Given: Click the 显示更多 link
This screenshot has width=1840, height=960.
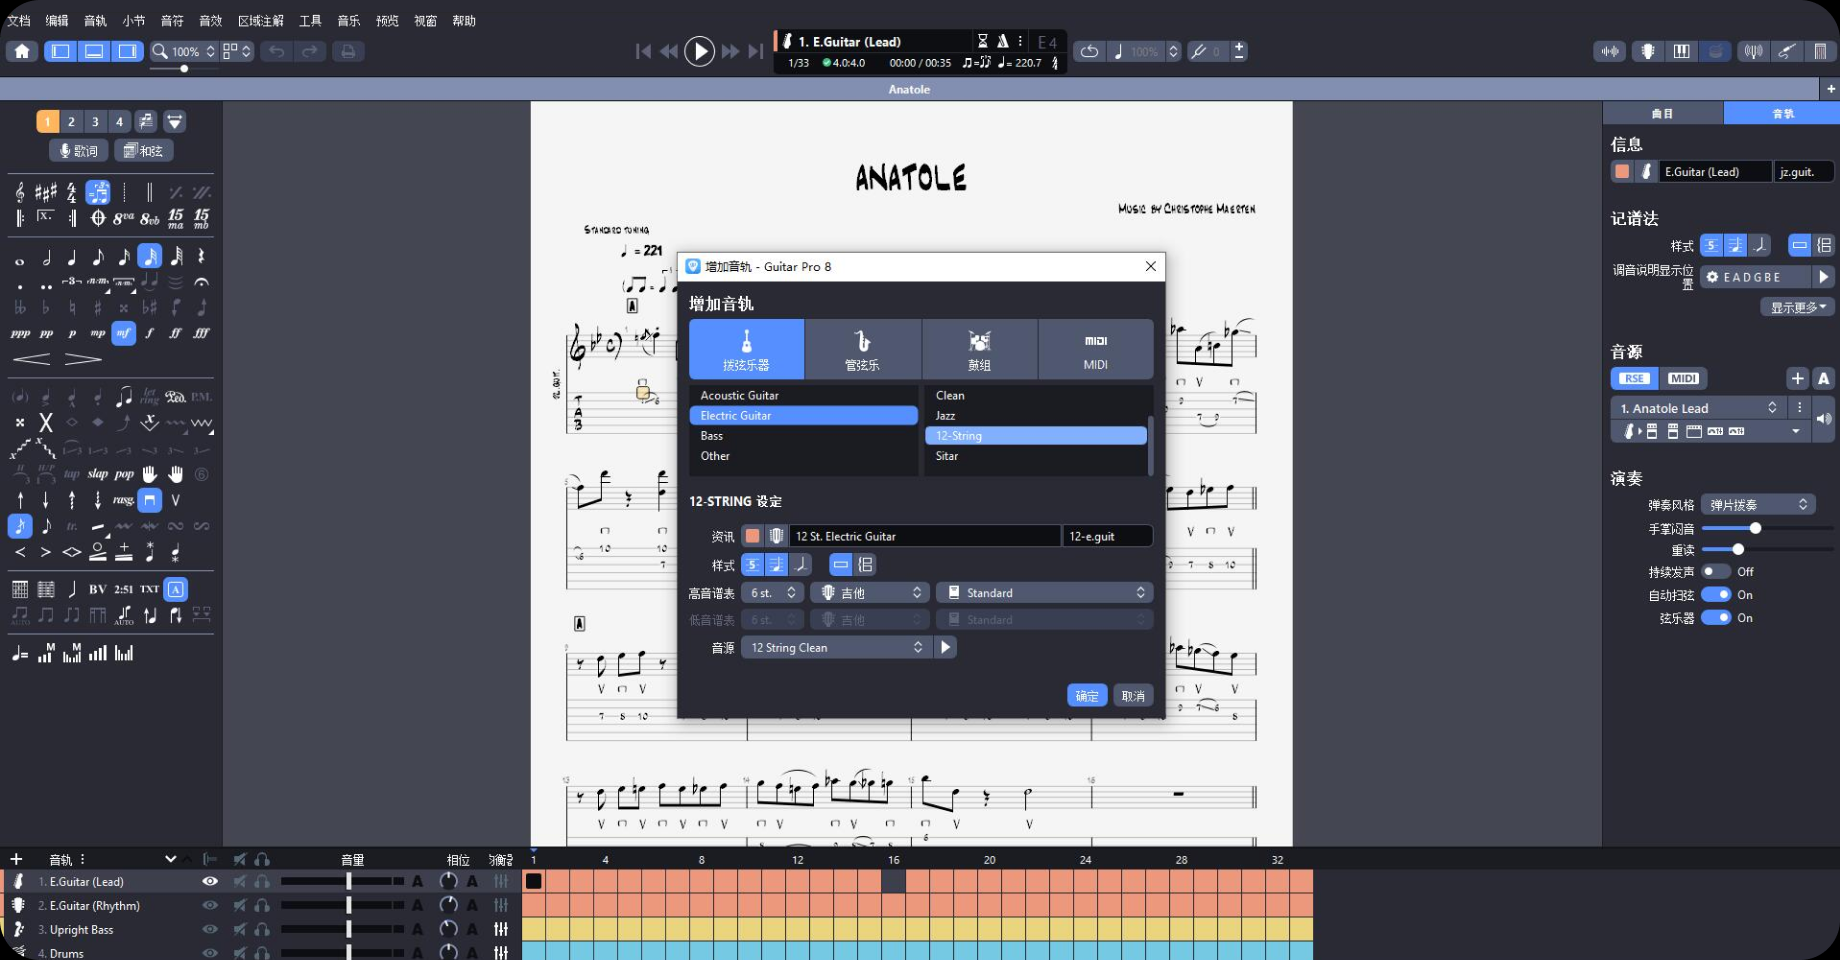Looking at the screenshot, I should tap(1797, 306).
